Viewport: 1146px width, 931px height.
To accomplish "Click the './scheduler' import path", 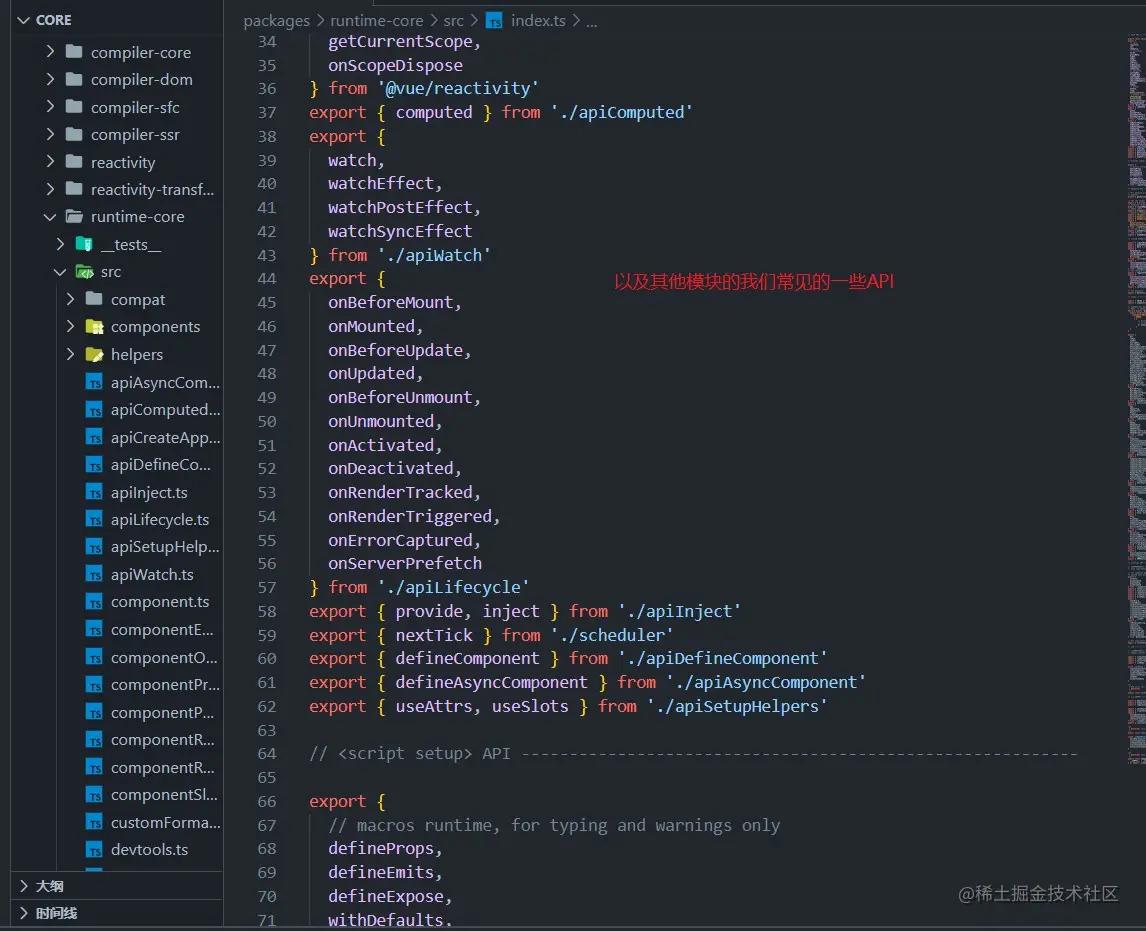I will coord(612,635).
